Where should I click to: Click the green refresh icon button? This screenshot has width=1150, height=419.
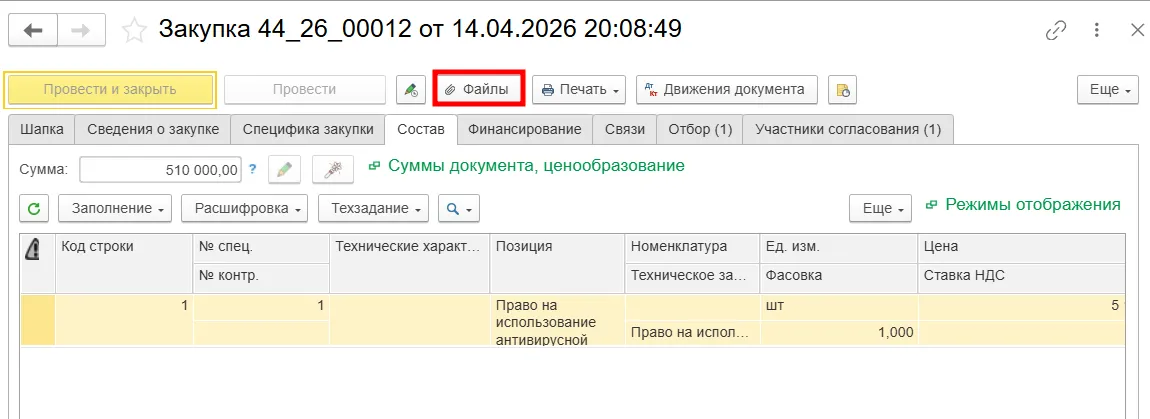point(34,208)
